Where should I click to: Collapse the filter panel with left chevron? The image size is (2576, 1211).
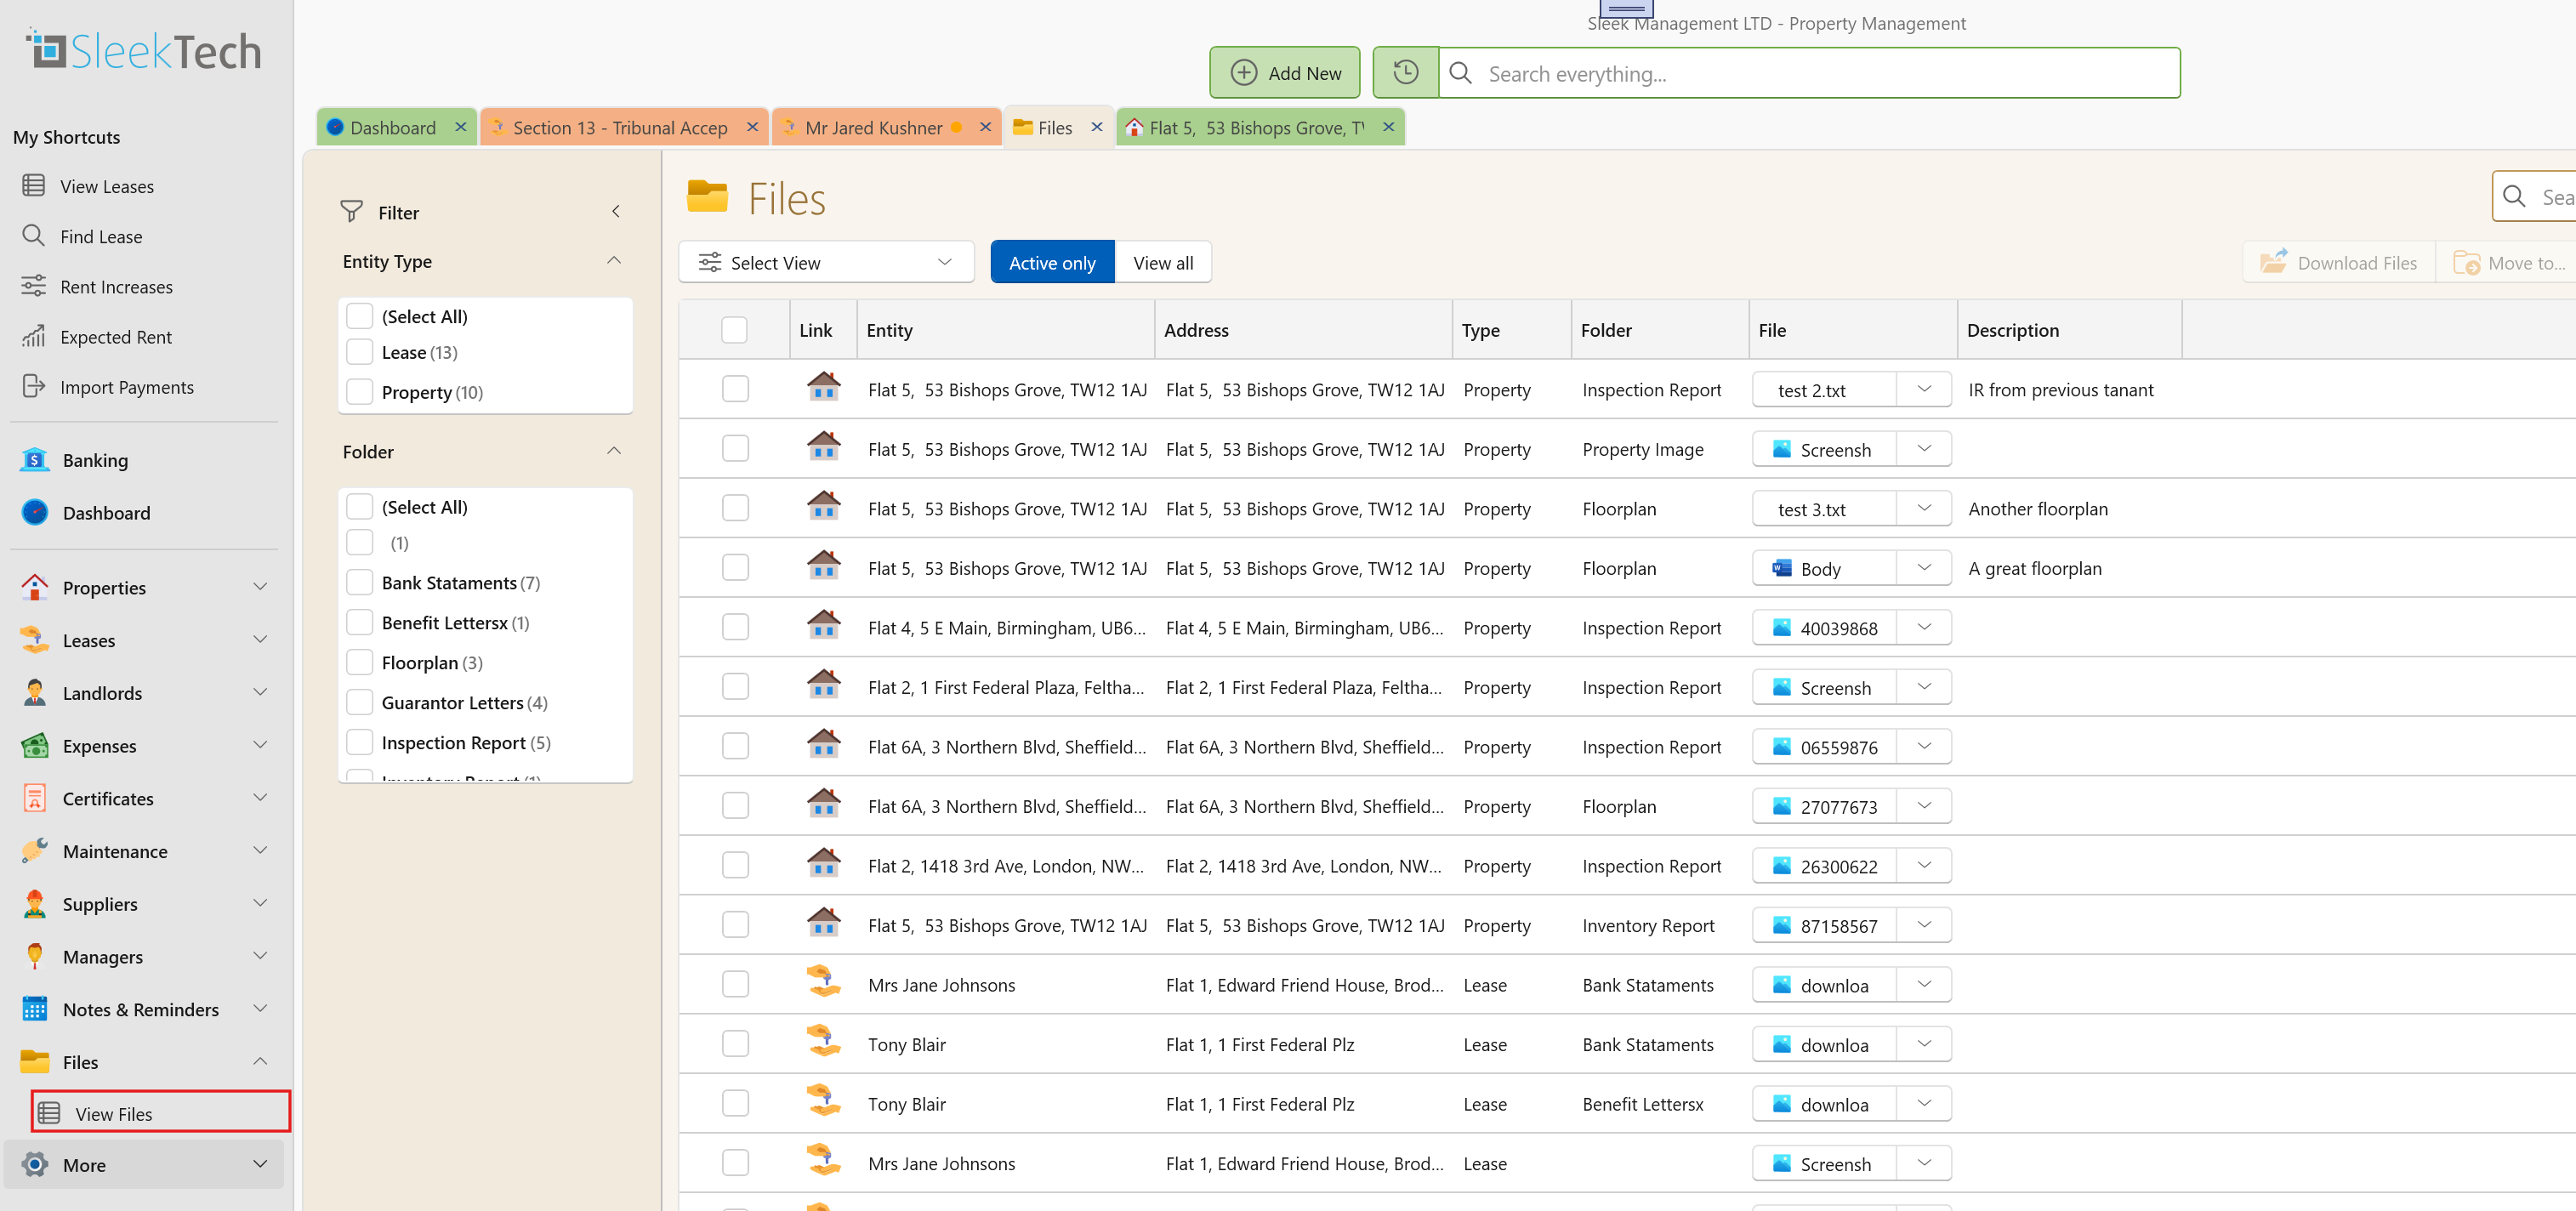click(x=616, y=212)
